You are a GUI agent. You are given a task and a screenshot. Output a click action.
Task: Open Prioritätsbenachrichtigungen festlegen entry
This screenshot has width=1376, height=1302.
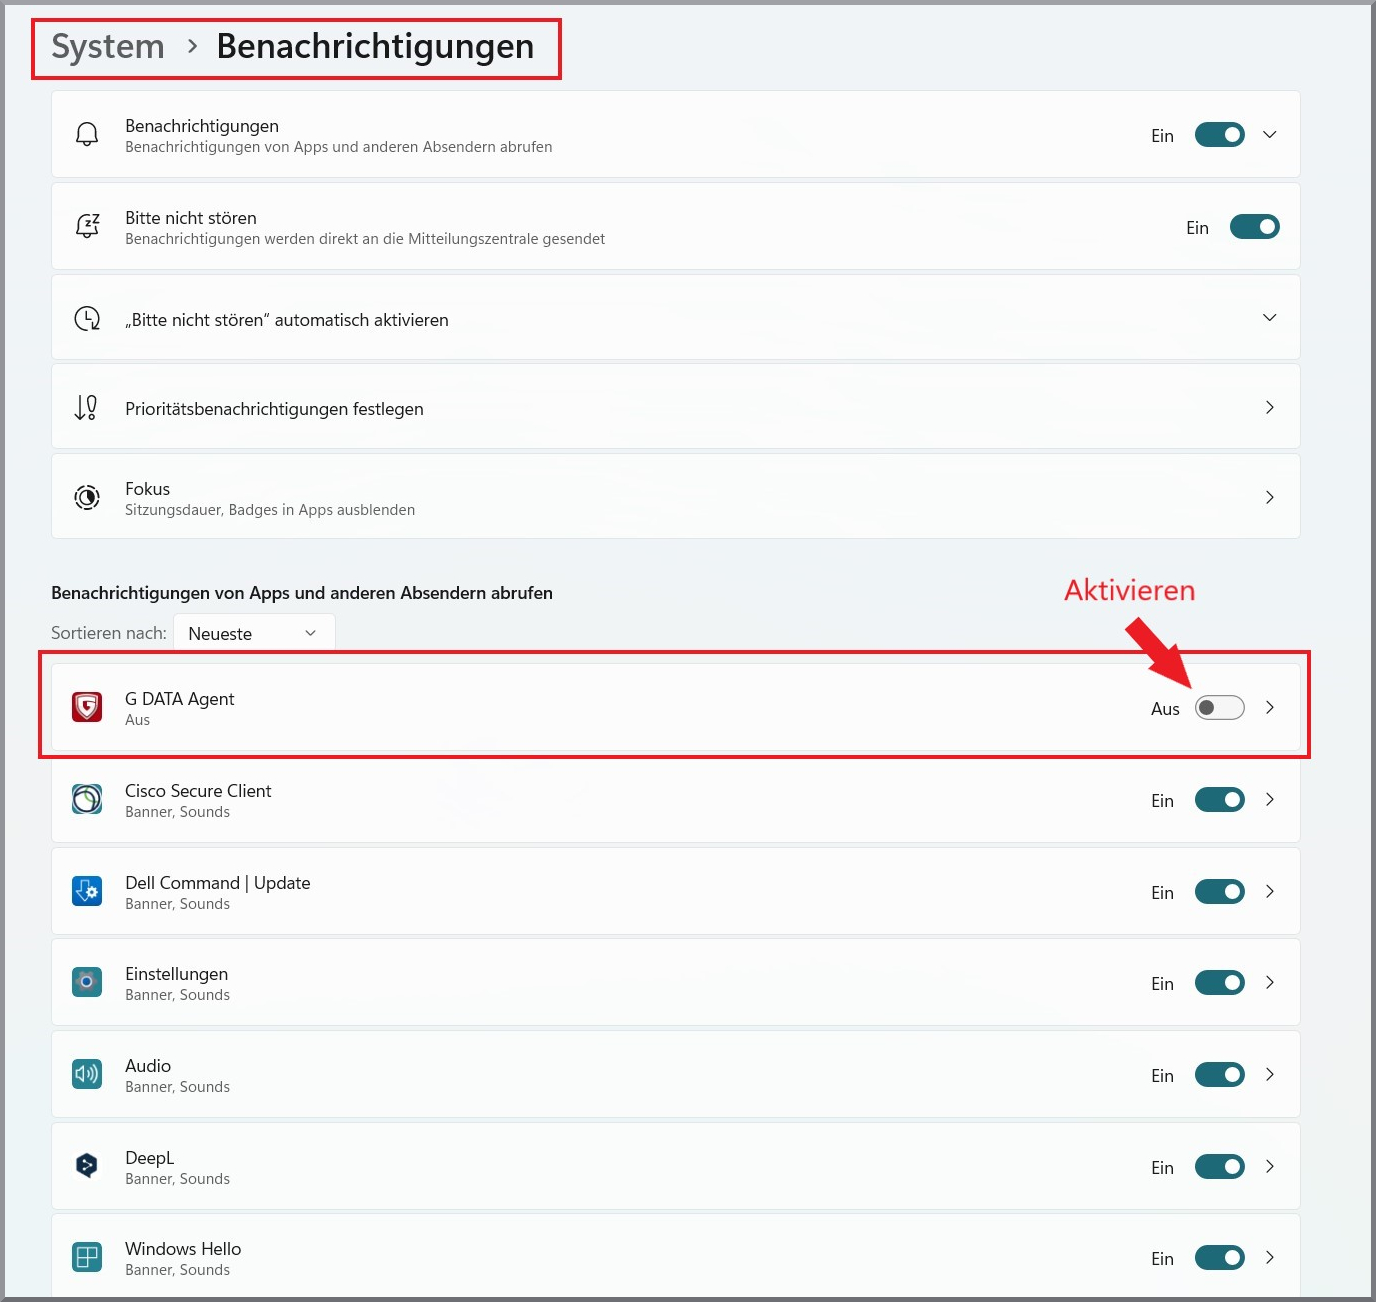676,406
